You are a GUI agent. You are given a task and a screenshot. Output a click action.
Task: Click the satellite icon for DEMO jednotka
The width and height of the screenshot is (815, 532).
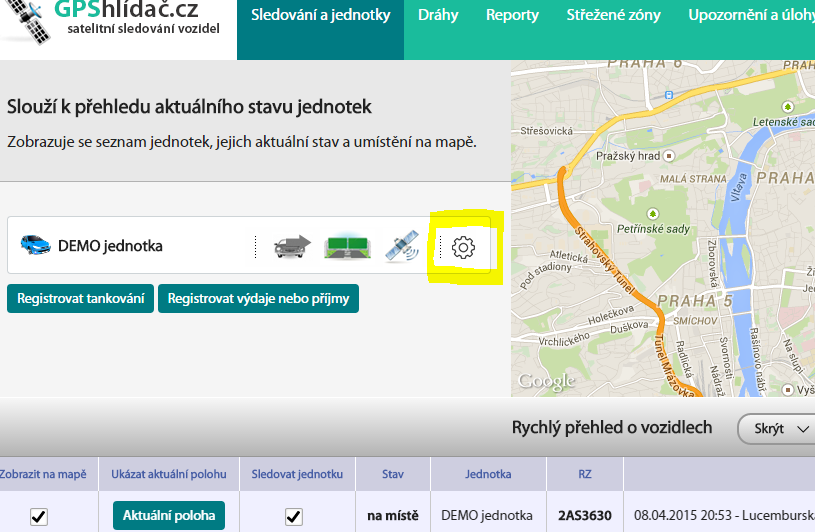(403, 246)
